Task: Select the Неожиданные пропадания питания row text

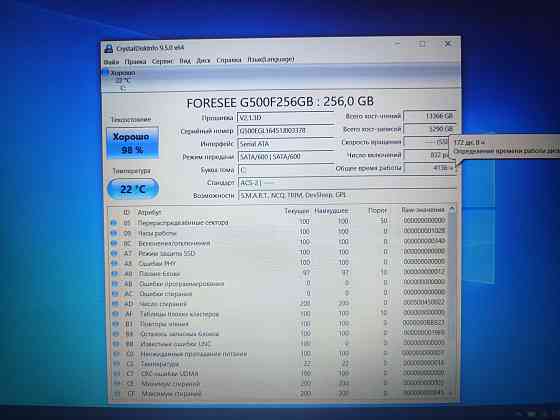Action: pyautogui.click(x=194, y=354)
